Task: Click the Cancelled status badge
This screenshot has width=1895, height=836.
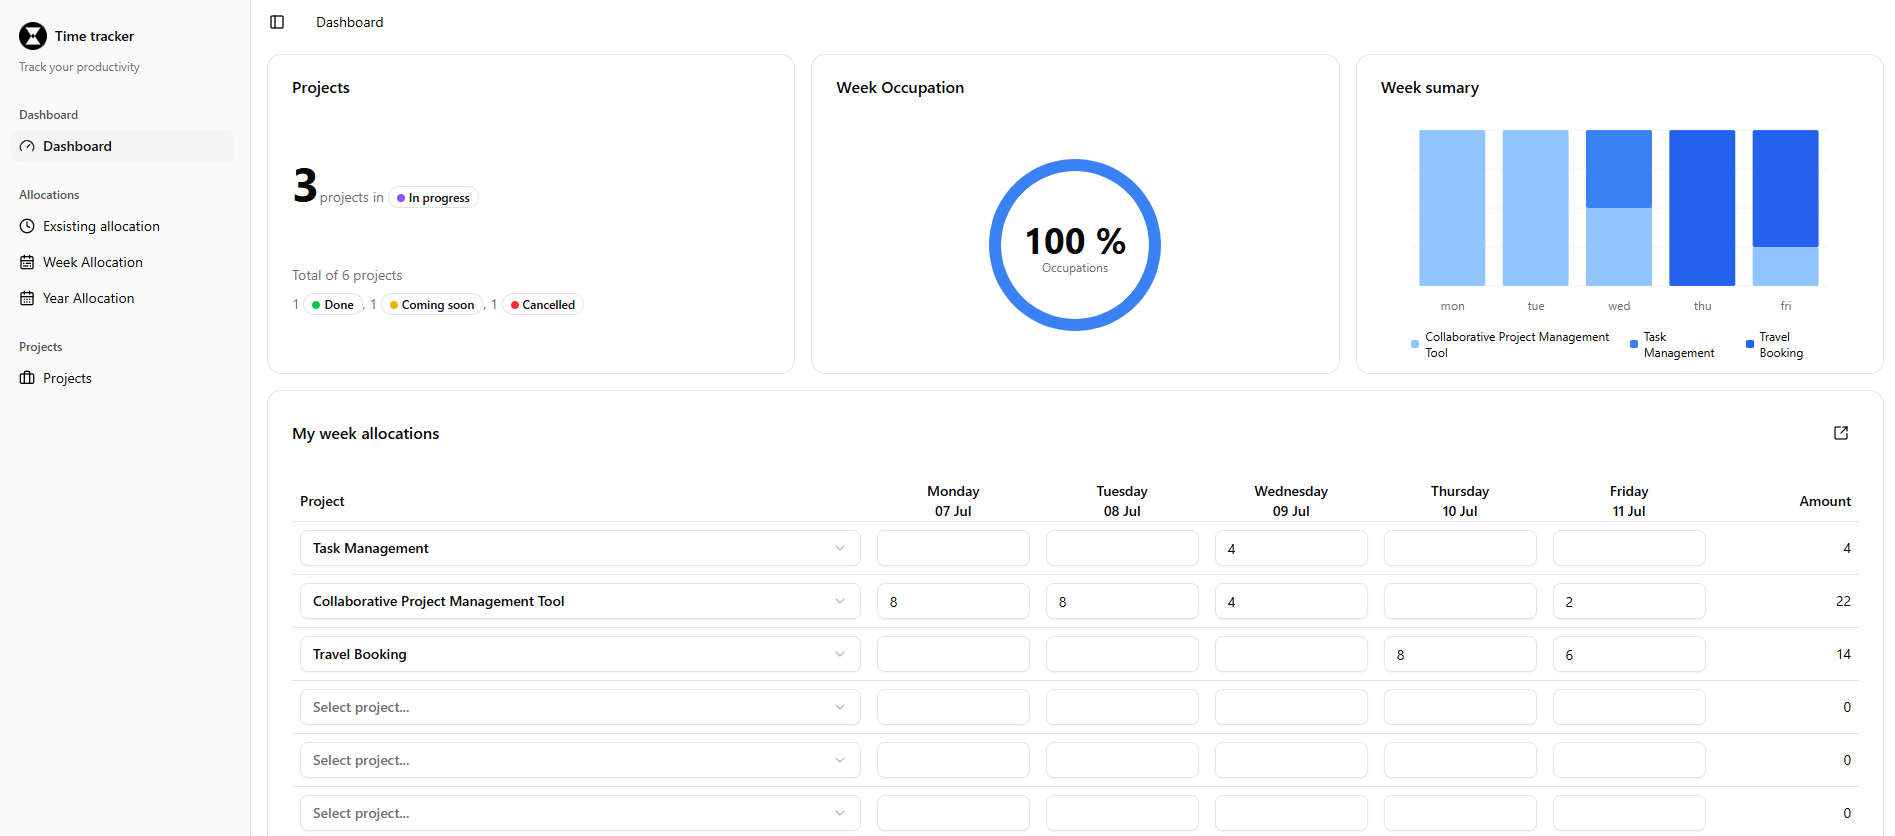Action: [543, 305]
